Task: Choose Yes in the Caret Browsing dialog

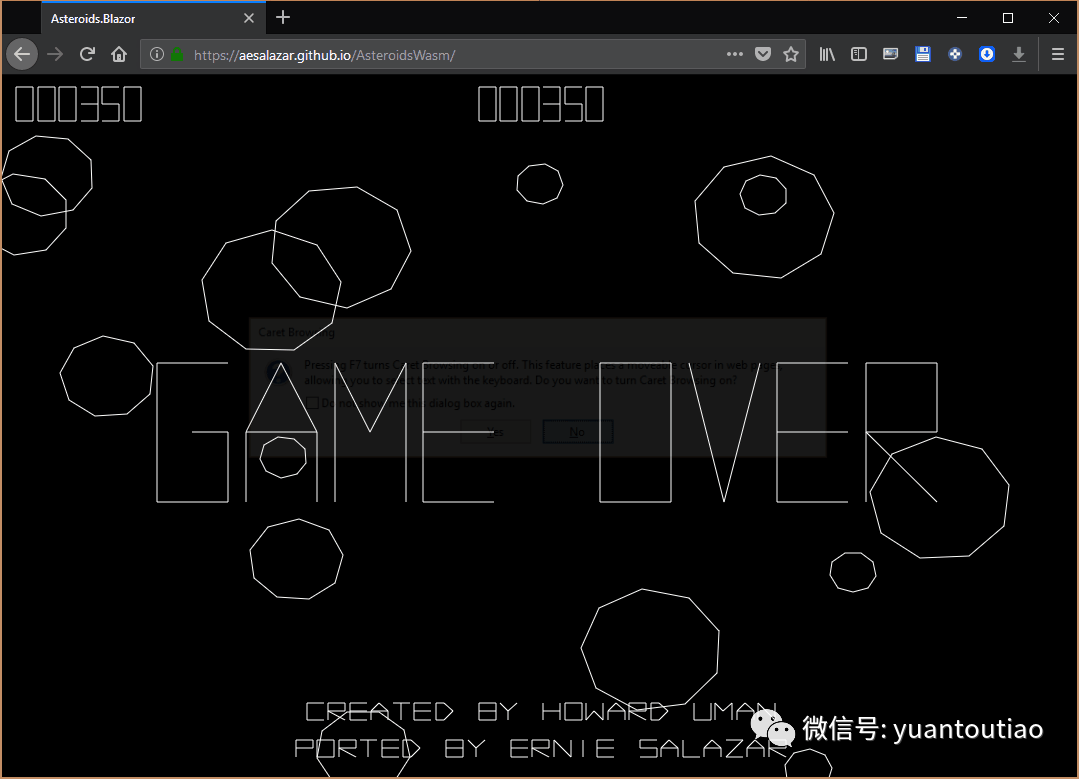Action: (495, 432)
